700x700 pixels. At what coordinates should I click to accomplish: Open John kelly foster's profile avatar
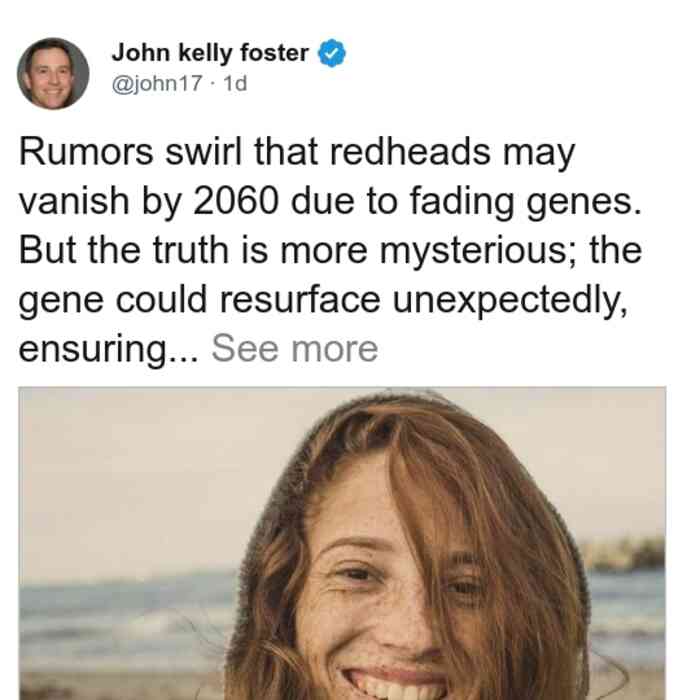click(53, 73)
